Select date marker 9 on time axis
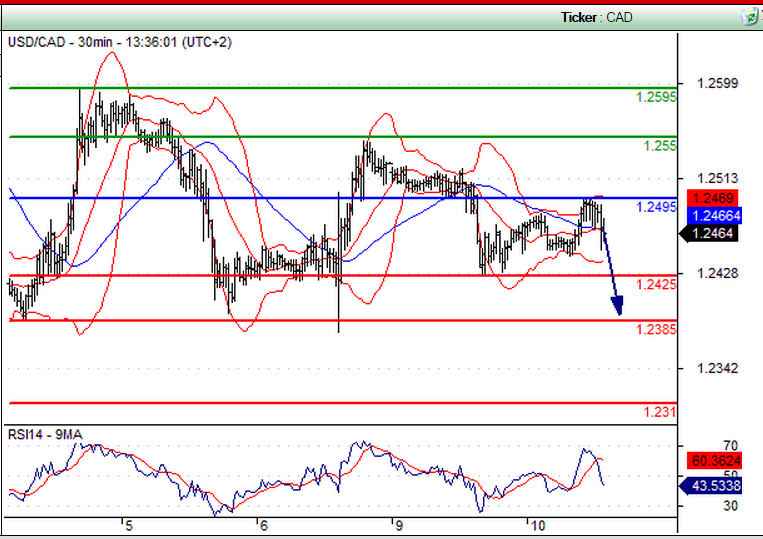763x539 pixels. (399, 526)
